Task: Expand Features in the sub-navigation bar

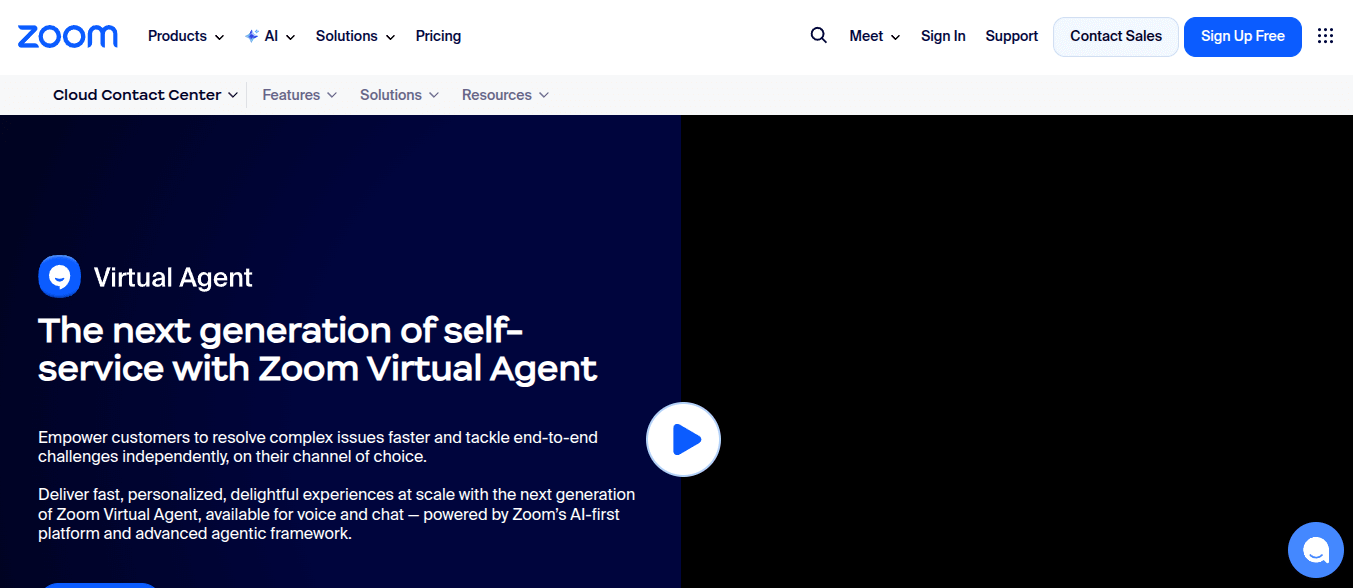Action: 299,95
